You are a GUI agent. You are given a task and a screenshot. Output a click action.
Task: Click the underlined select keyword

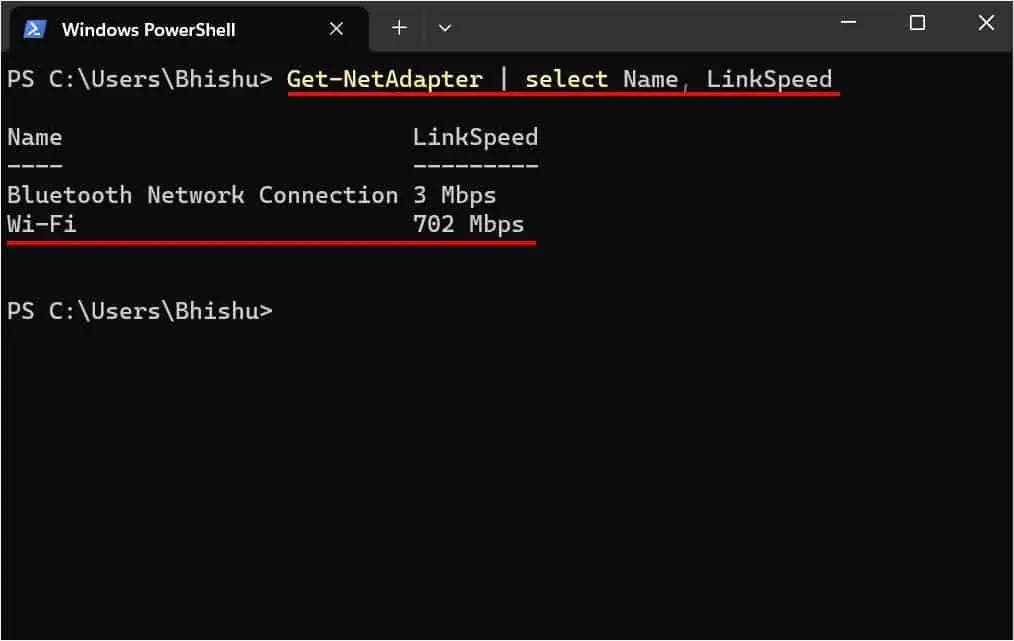(x=565, y=78)
